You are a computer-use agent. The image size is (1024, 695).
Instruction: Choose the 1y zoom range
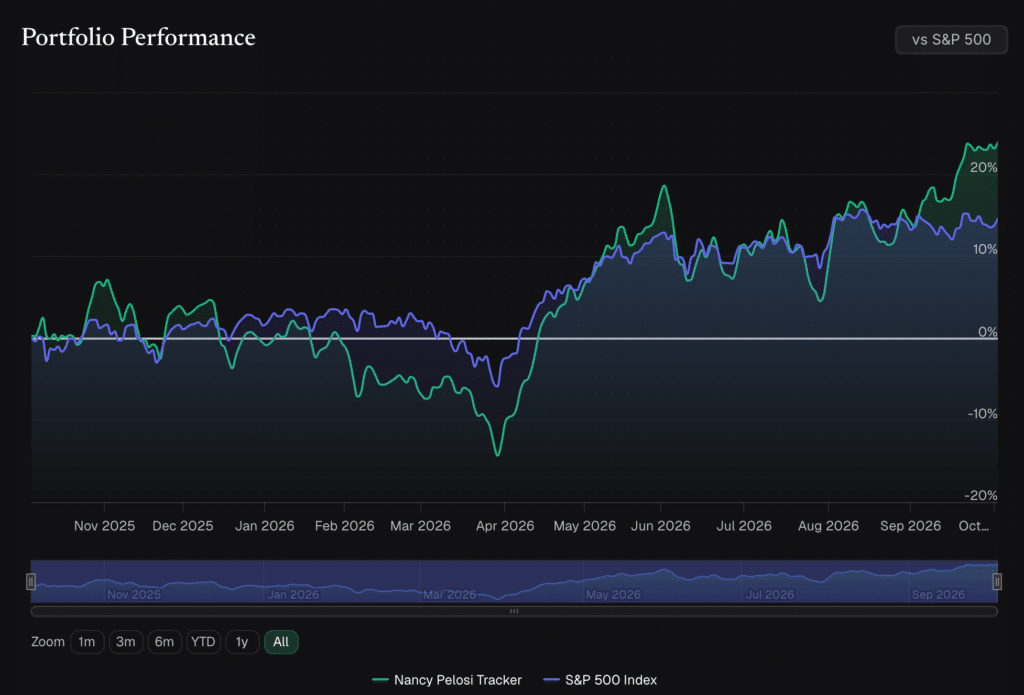tap(242, 642)
